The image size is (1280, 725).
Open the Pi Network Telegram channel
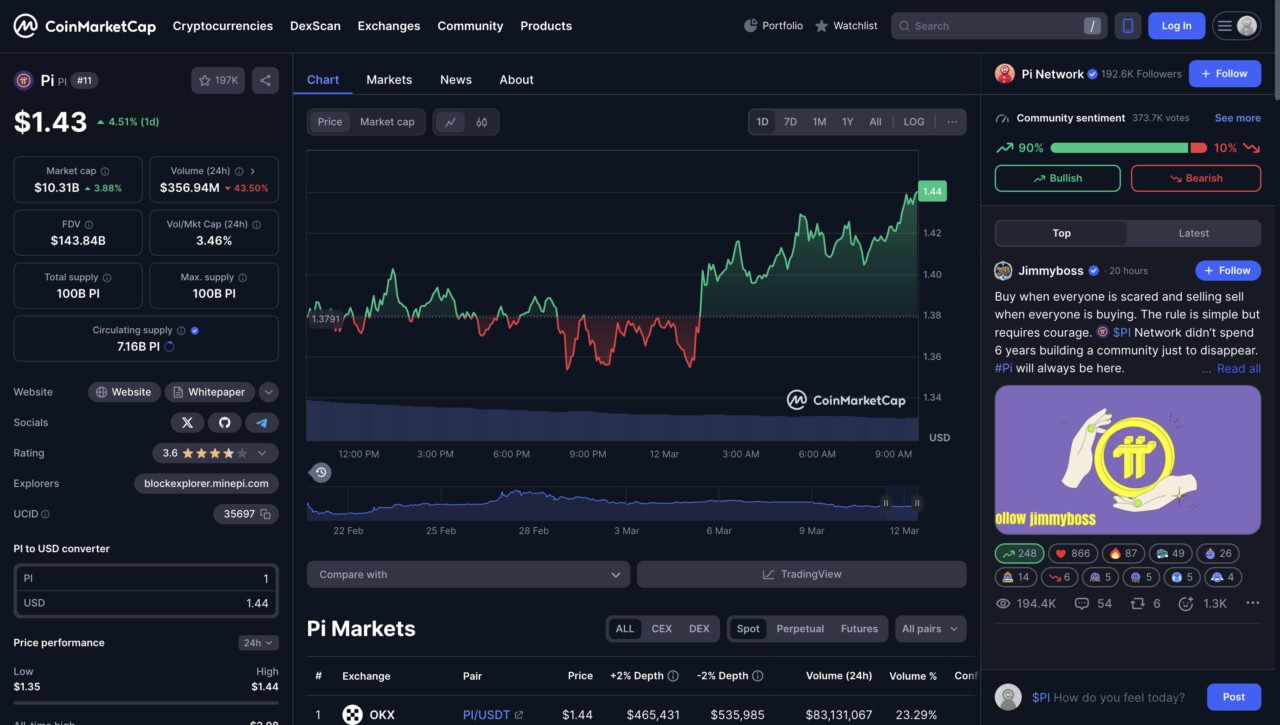pos(262,422)
